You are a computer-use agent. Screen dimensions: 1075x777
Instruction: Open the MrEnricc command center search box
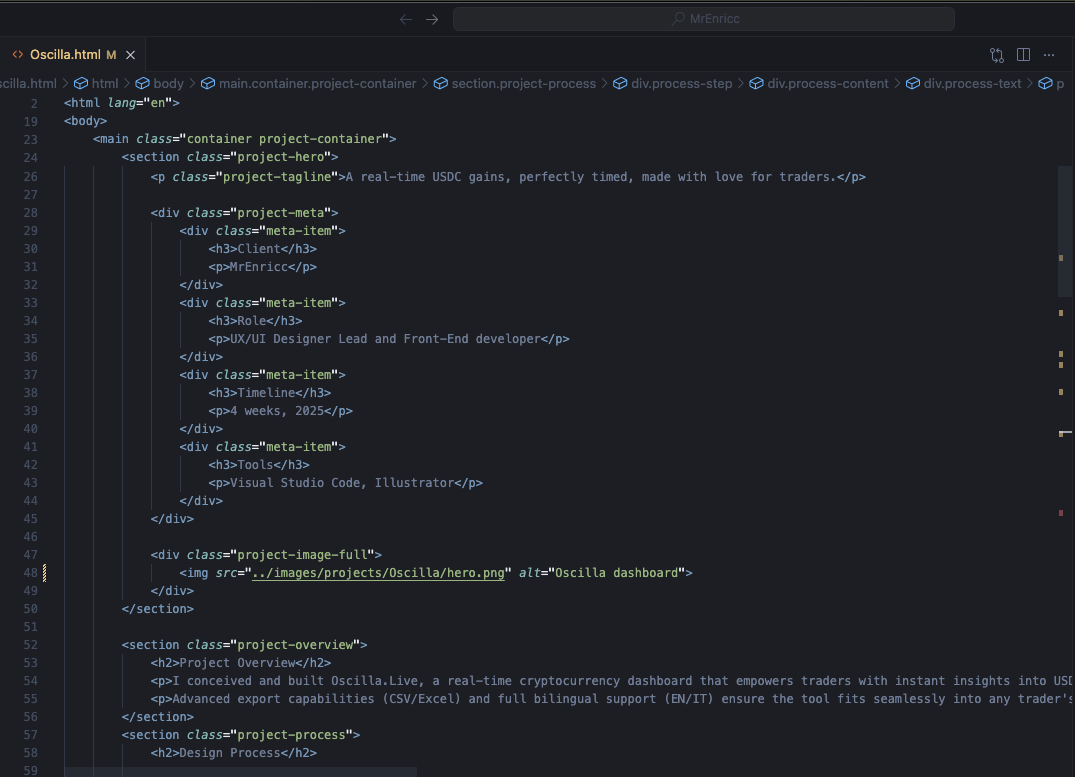coord(703,19)
